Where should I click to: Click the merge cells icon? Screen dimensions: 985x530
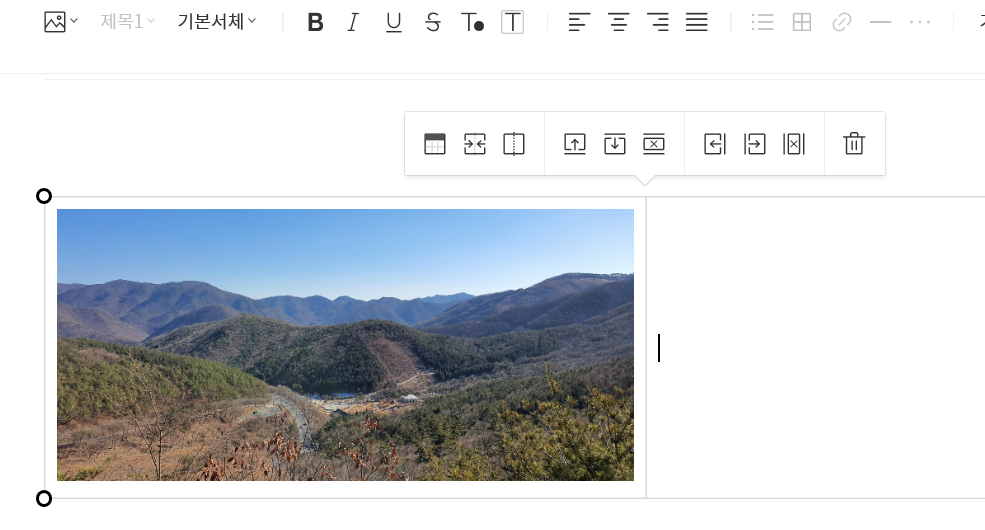475,144
